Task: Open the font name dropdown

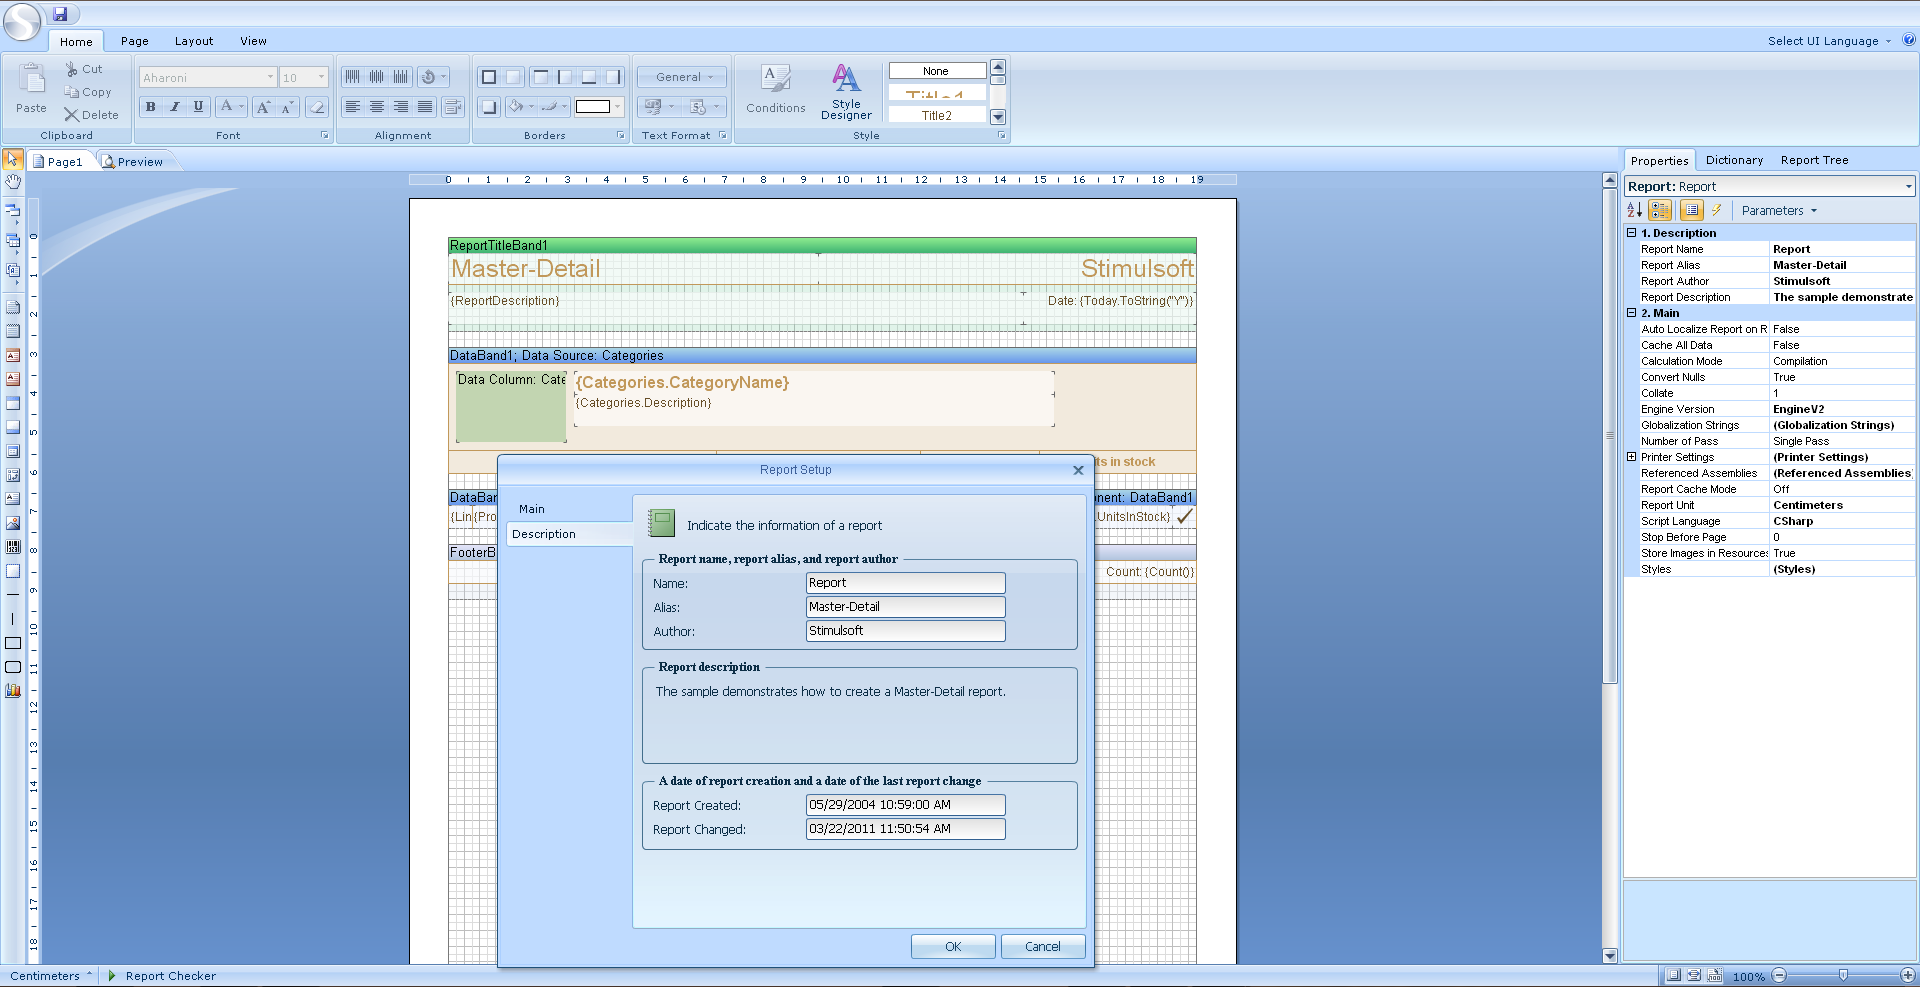Action: [270, 77]
